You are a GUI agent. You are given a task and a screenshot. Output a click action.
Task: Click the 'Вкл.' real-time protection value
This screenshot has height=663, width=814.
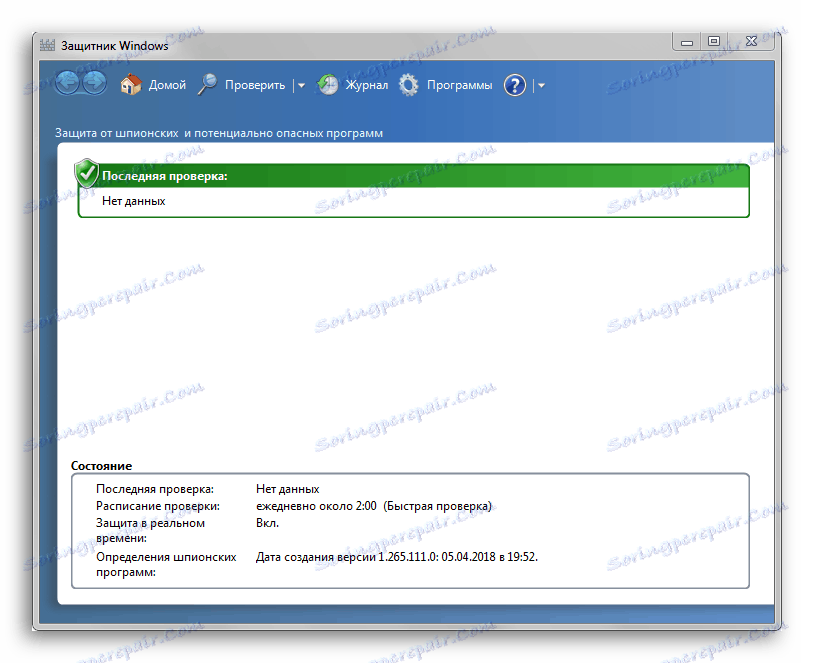click(267, 523)
